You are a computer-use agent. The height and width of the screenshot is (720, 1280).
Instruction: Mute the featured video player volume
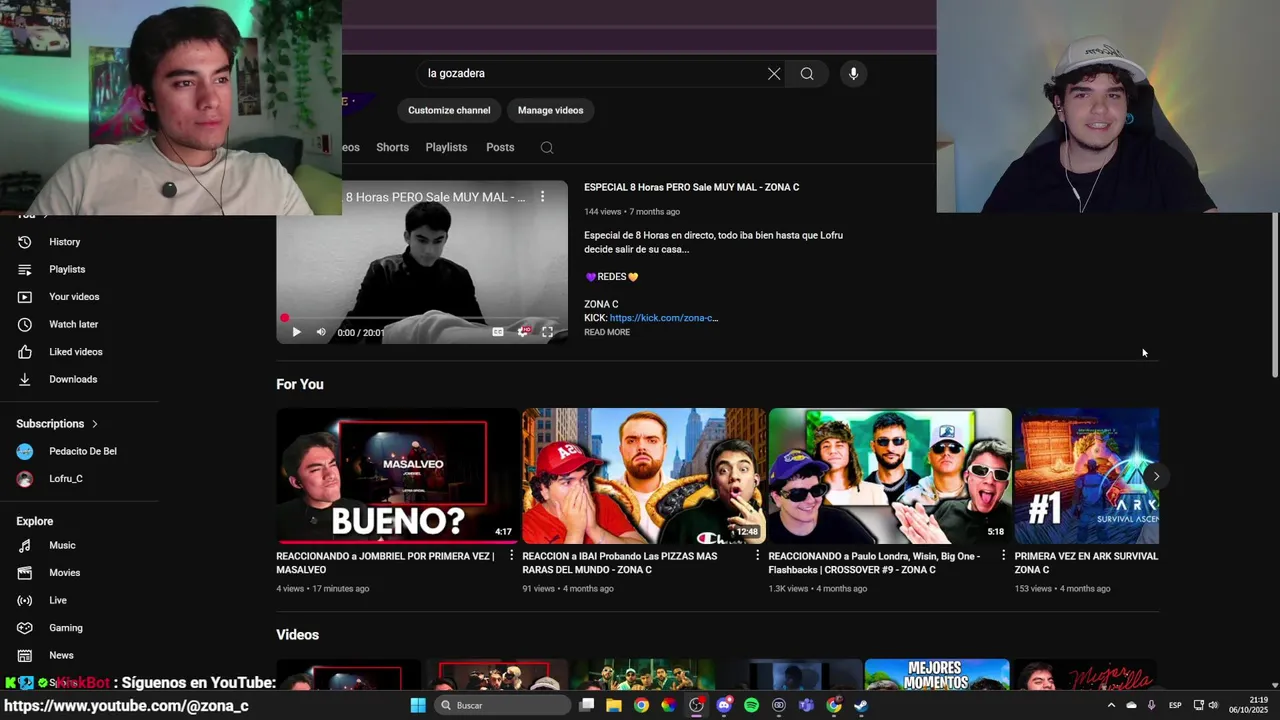point(321,332)
